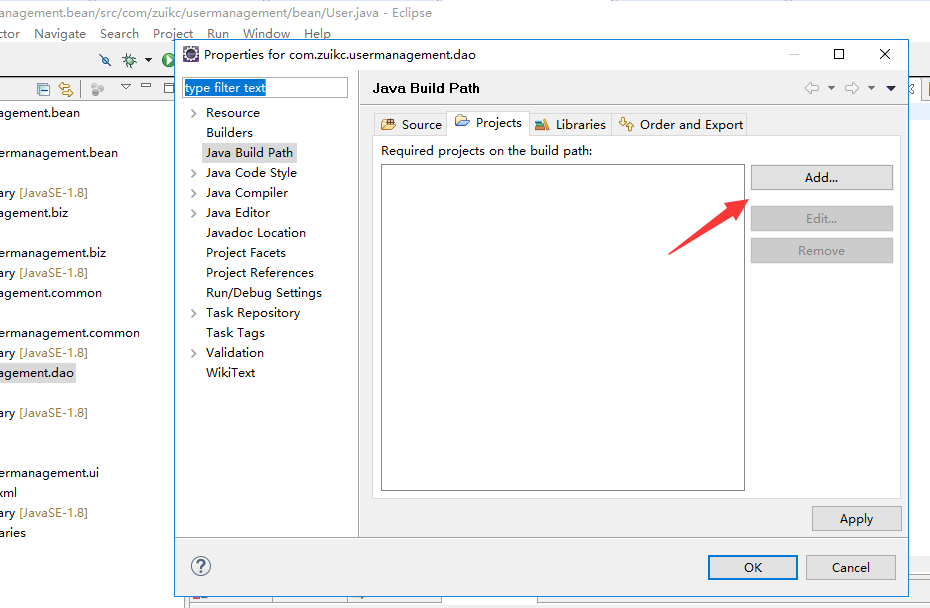Close the Properties dialog with X
This screenshot has width=930, height=608.
[x=885, y=55]
